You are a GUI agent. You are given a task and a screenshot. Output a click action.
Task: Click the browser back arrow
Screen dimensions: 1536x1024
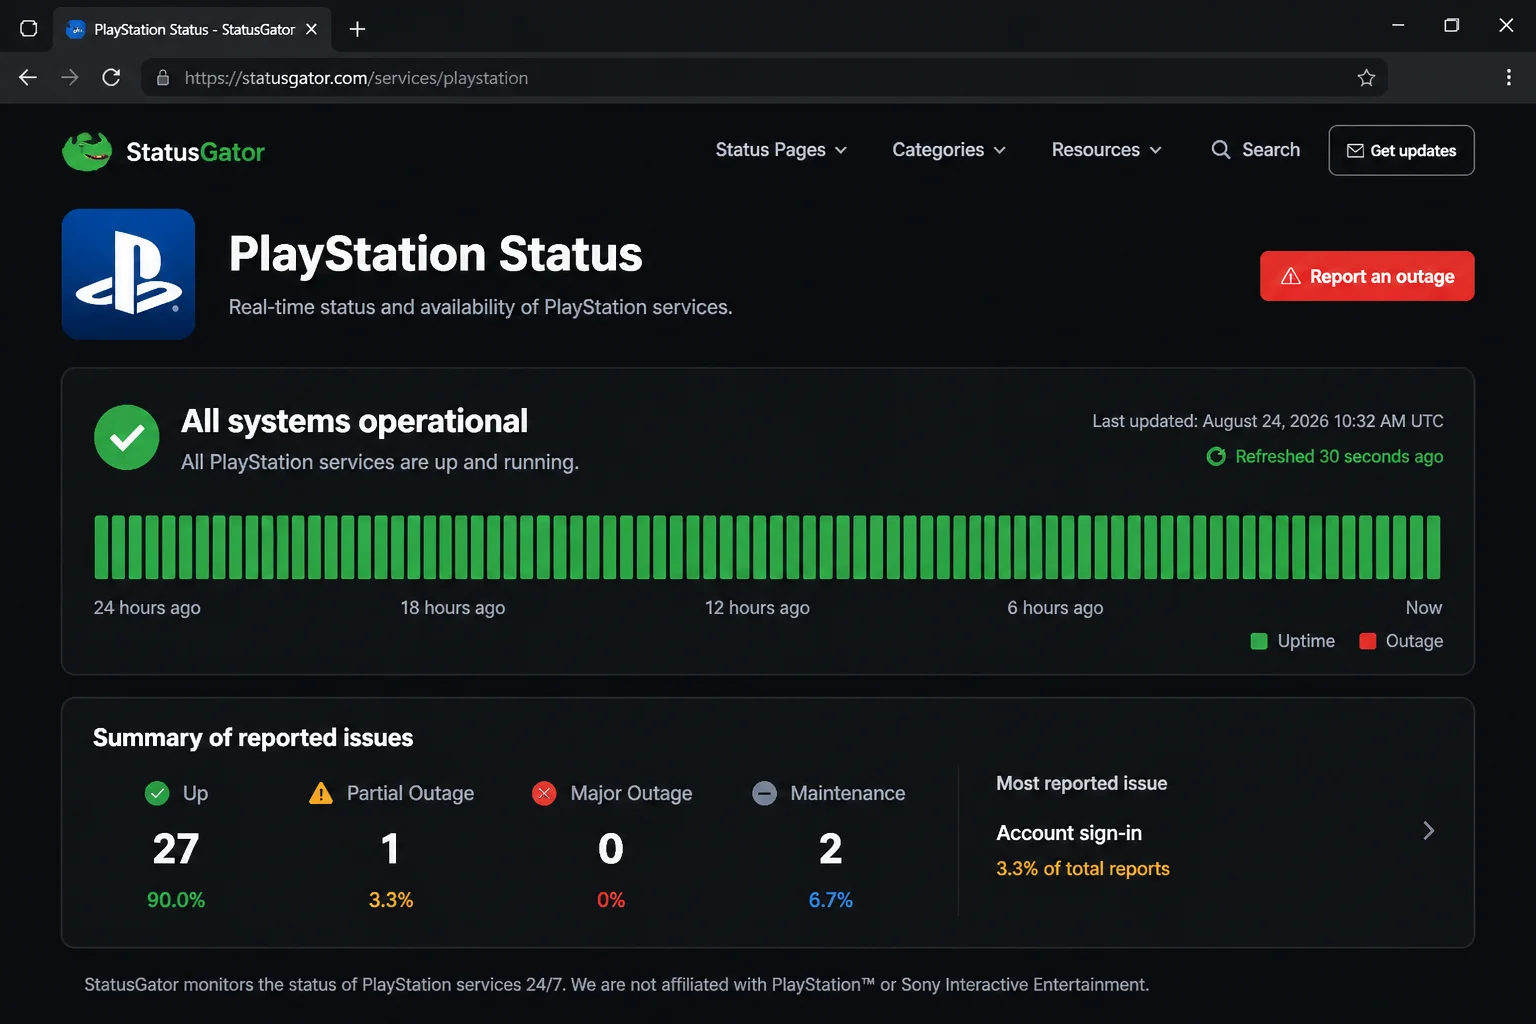click(28, 78)
